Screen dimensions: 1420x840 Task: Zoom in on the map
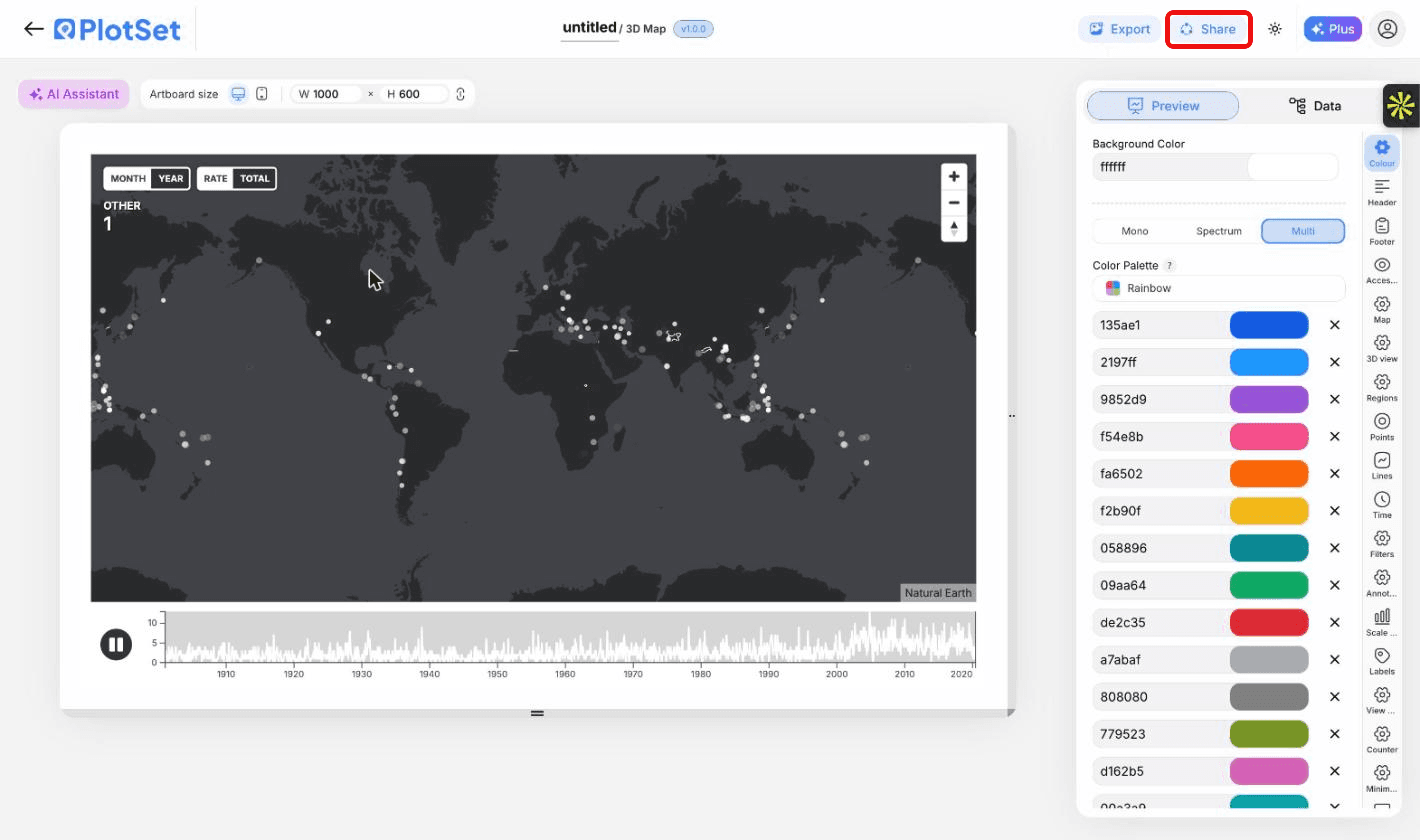(954, 176)
